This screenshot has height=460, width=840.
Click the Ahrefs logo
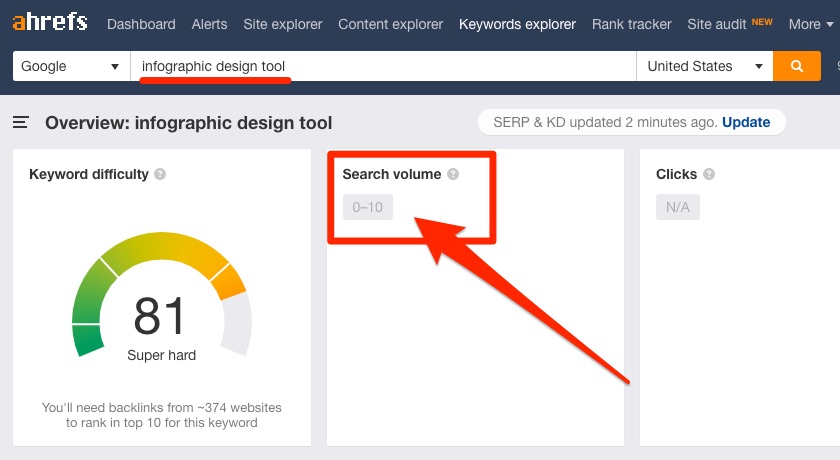pyautogui.click(x=50, y=22)
